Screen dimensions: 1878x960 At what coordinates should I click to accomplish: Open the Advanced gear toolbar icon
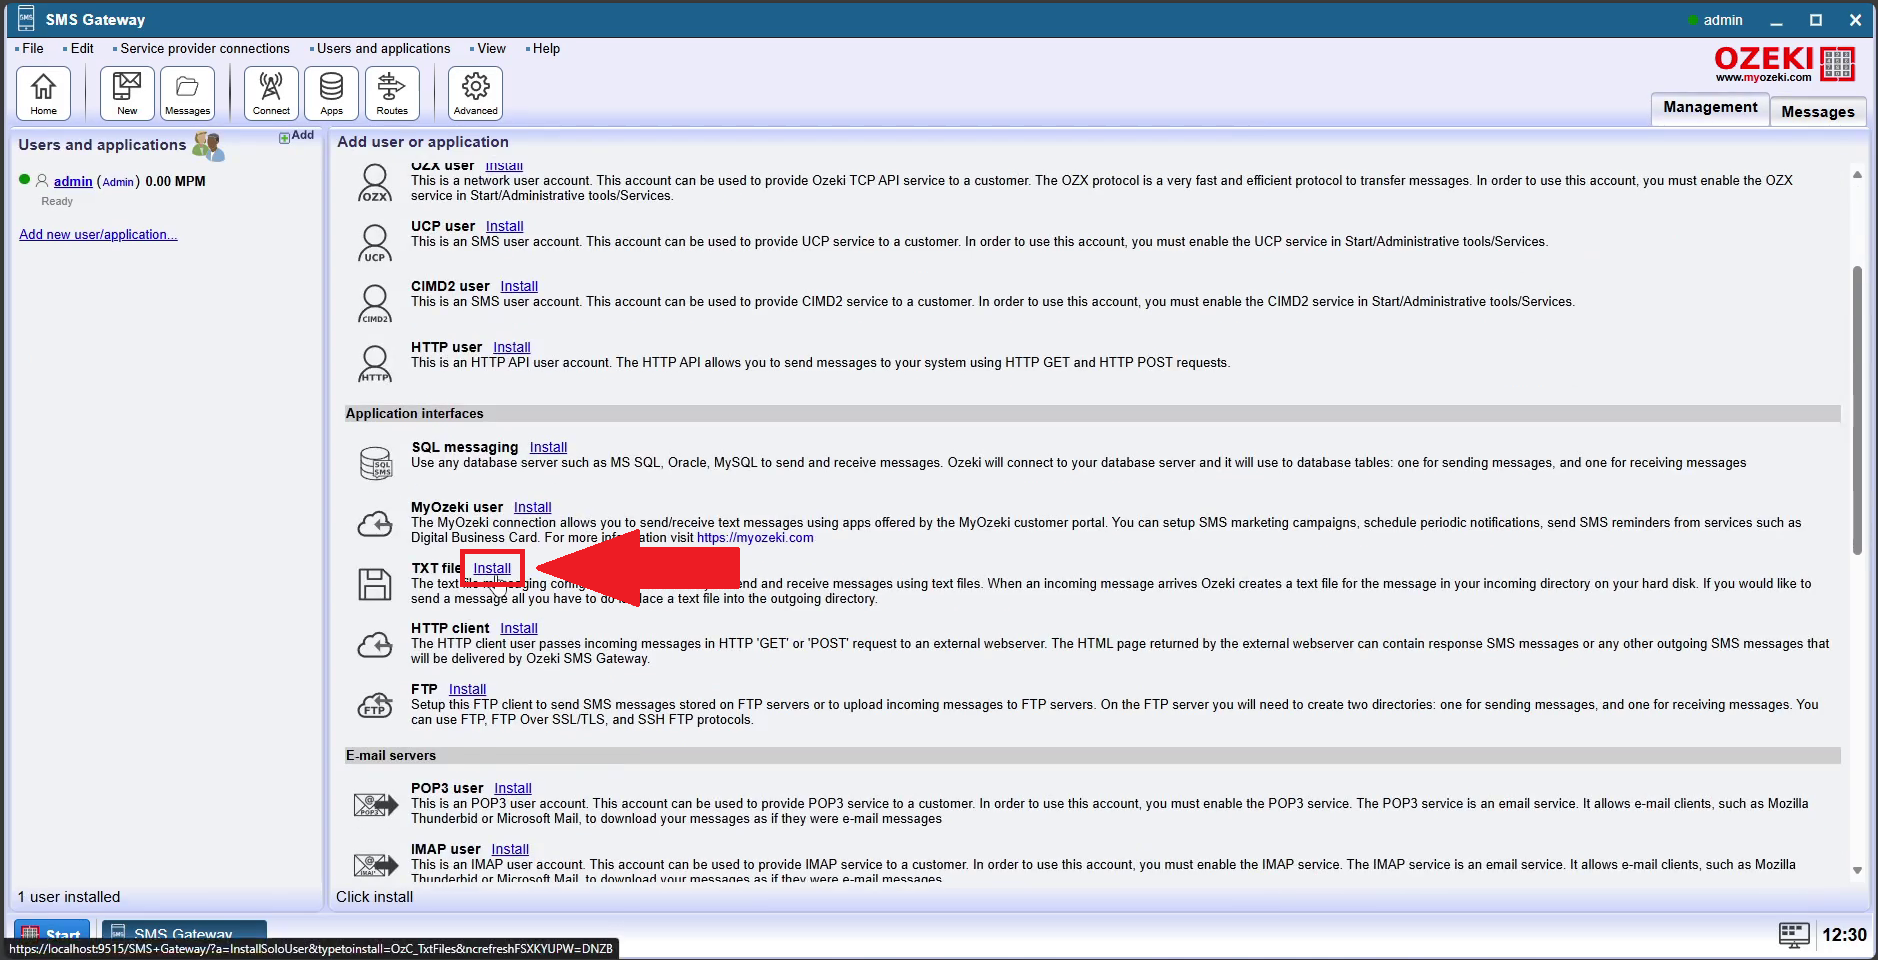475,93
